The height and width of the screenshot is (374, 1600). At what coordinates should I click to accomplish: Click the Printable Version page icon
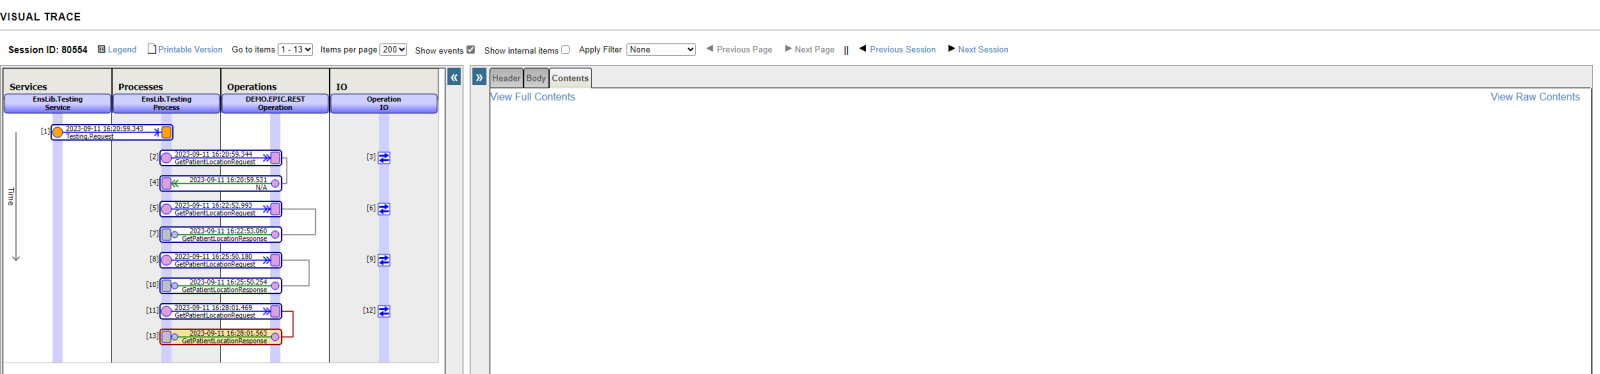tap(152, 49)
